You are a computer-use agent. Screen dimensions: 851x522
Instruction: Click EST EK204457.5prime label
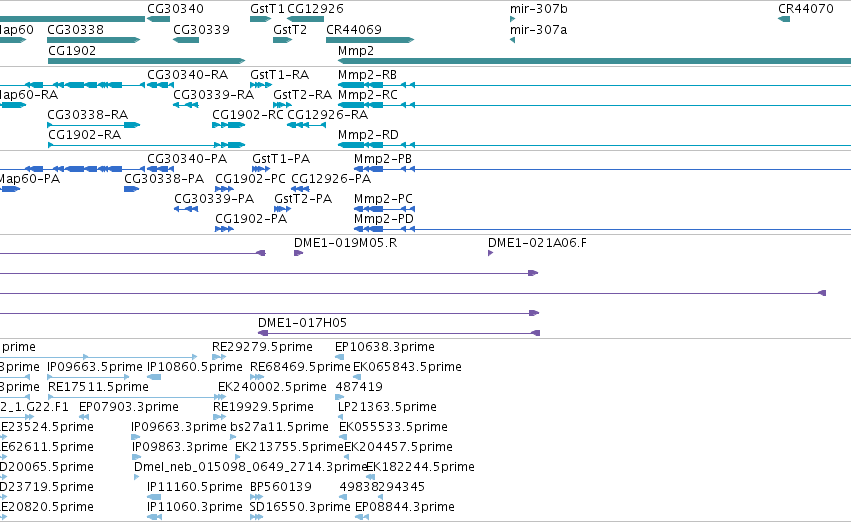click(398, 447)
